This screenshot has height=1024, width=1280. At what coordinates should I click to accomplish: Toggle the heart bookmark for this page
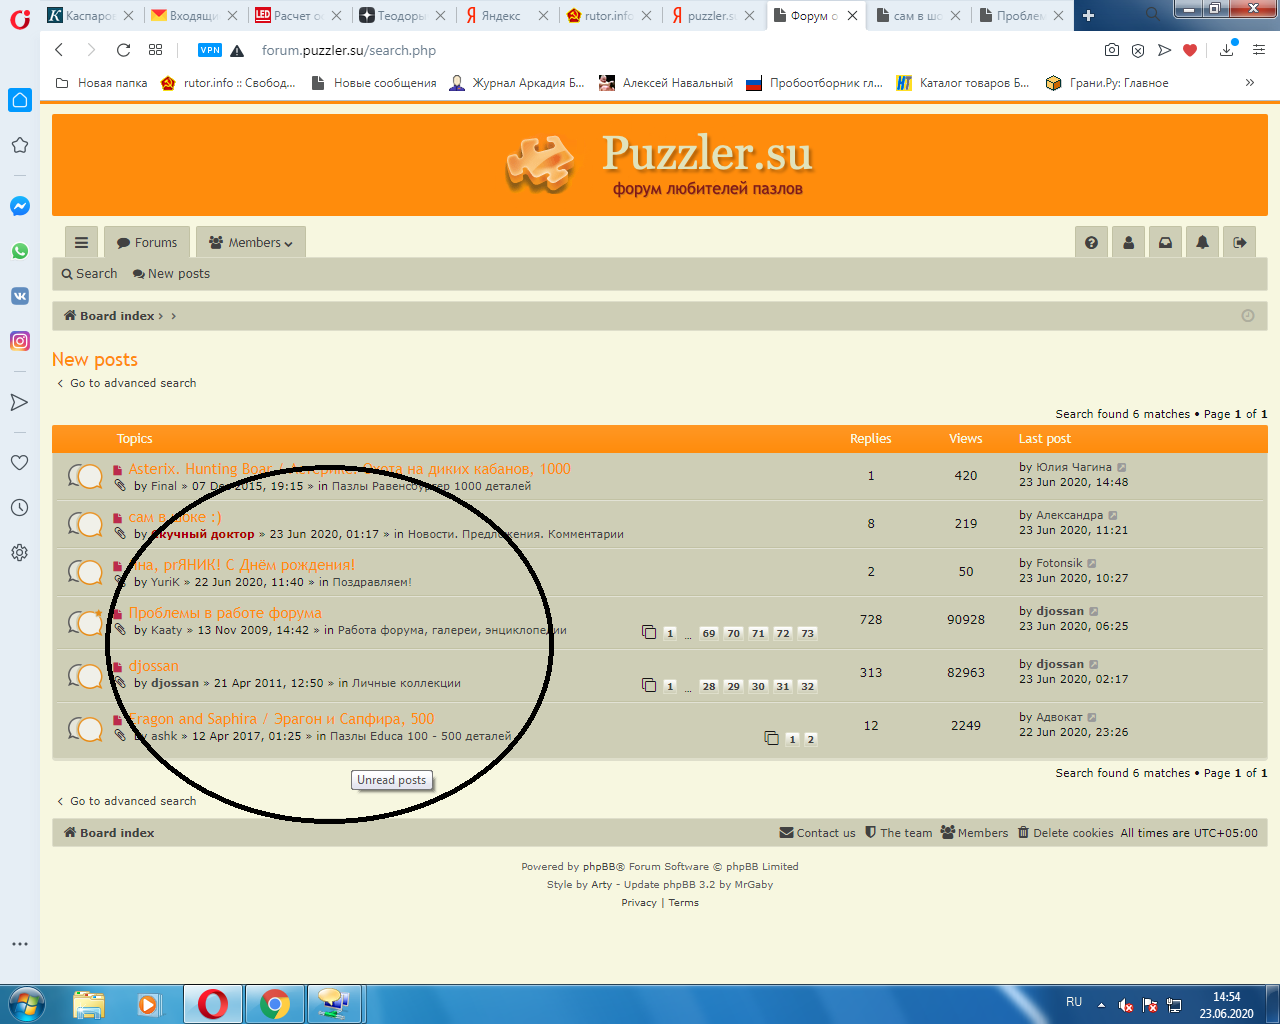pos(1189,50)
